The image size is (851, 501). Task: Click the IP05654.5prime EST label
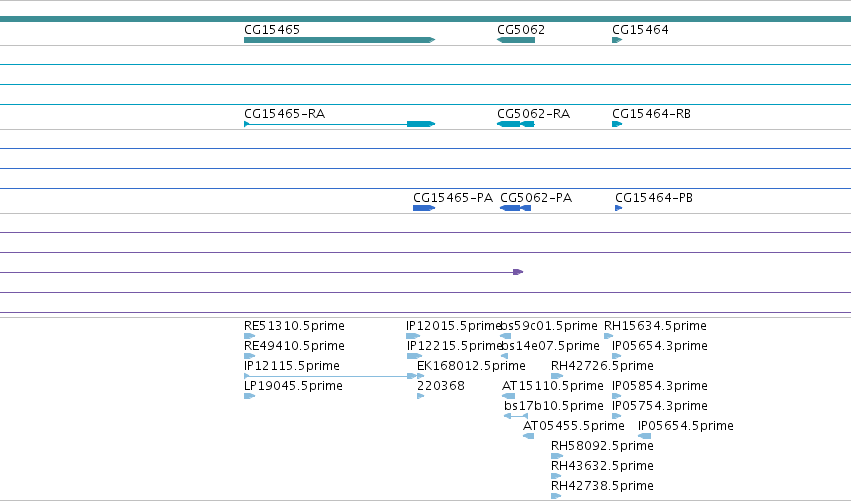coord(685,426)
